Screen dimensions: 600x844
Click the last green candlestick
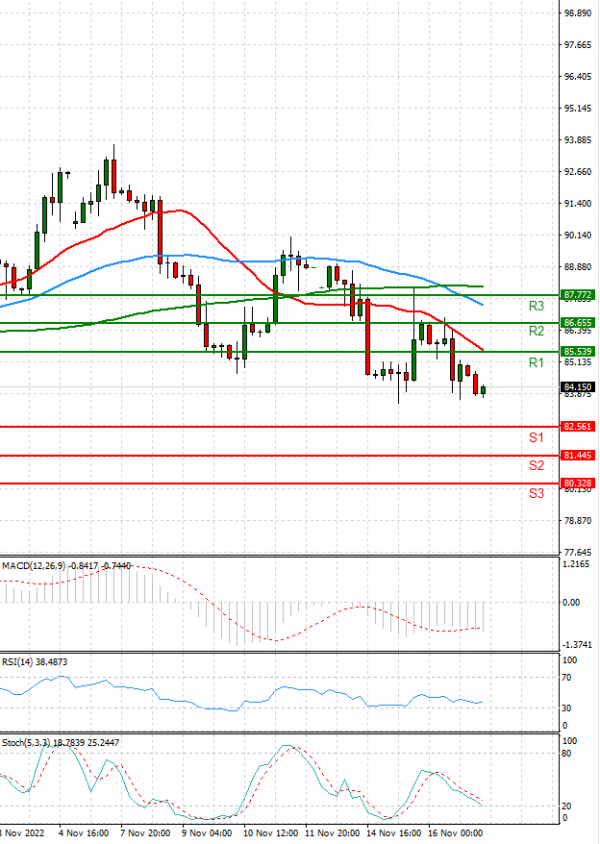click(x=483, y=391)
